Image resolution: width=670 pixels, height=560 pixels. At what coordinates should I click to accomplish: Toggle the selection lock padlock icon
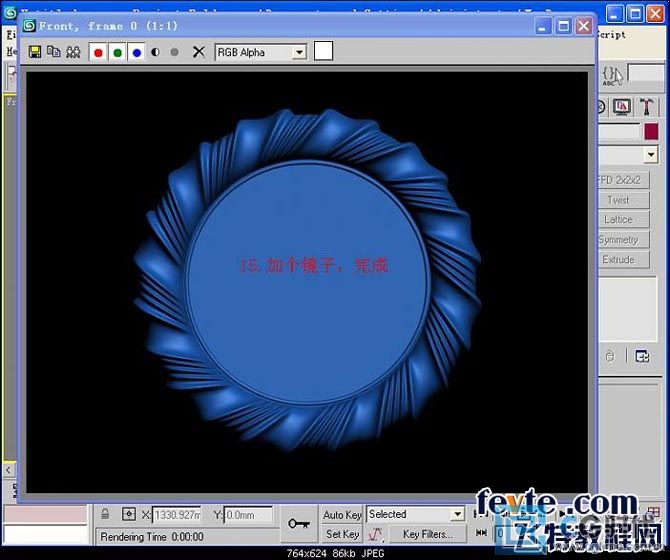click(105, 514)
